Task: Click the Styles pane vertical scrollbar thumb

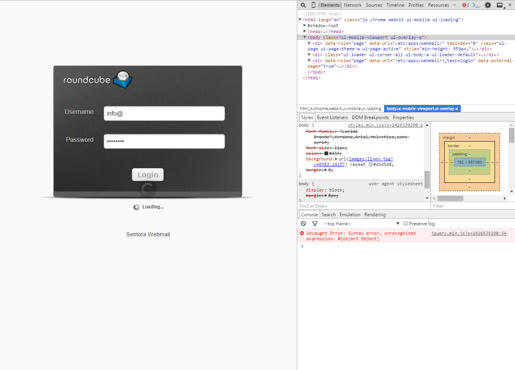Action: (427, 179)
